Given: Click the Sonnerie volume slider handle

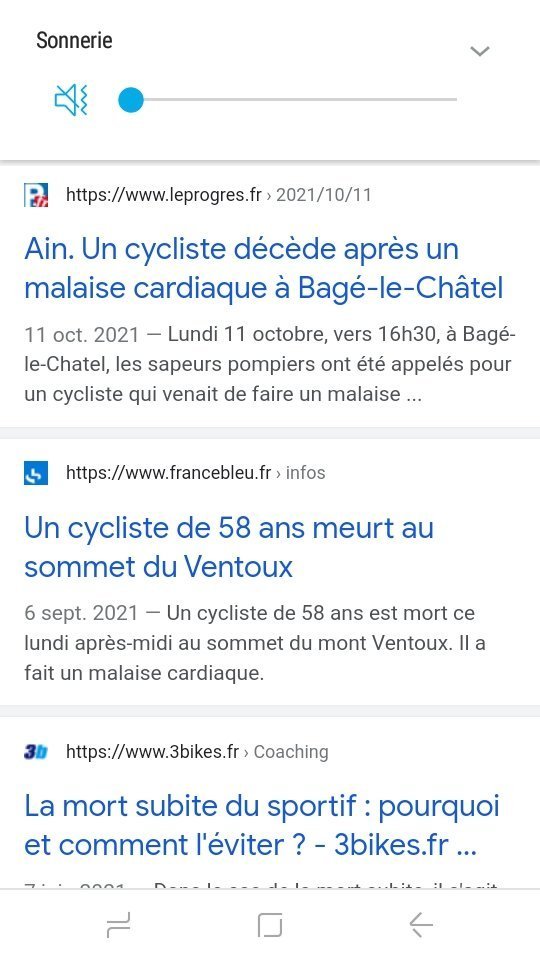Looking at the screenshot, I should point(130,100).
